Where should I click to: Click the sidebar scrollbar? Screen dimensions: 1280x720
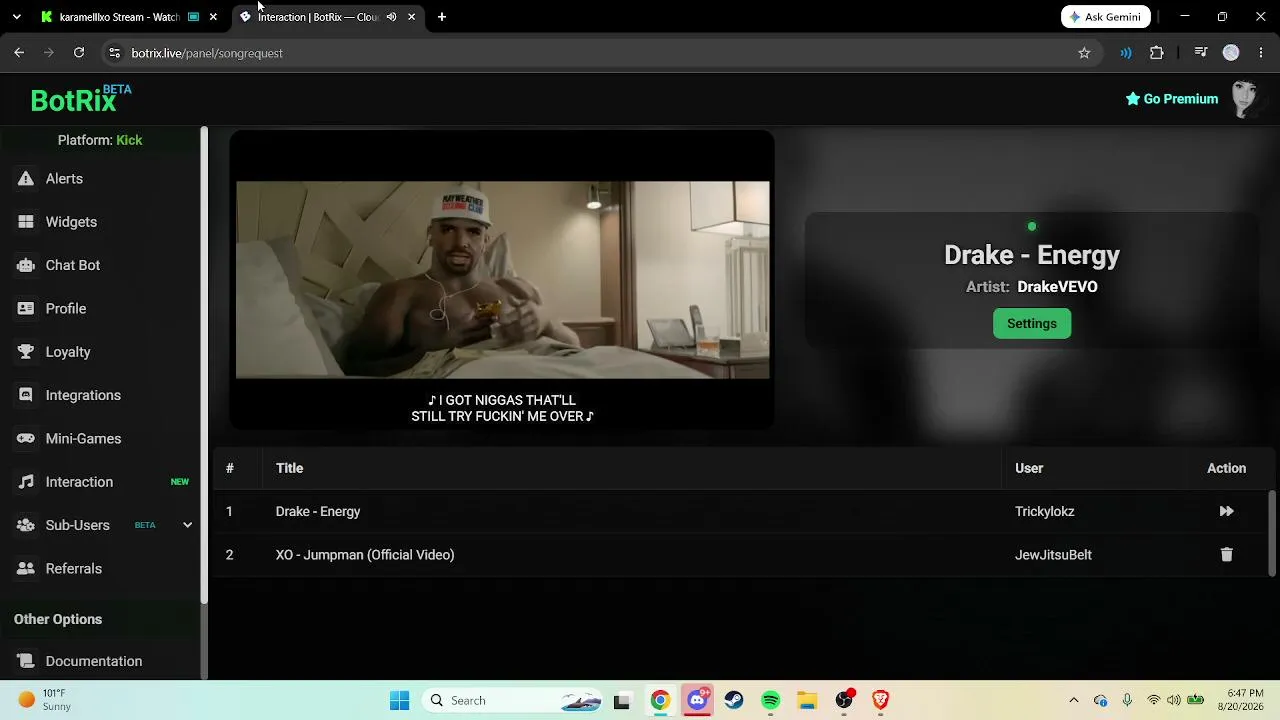[204, 365]
